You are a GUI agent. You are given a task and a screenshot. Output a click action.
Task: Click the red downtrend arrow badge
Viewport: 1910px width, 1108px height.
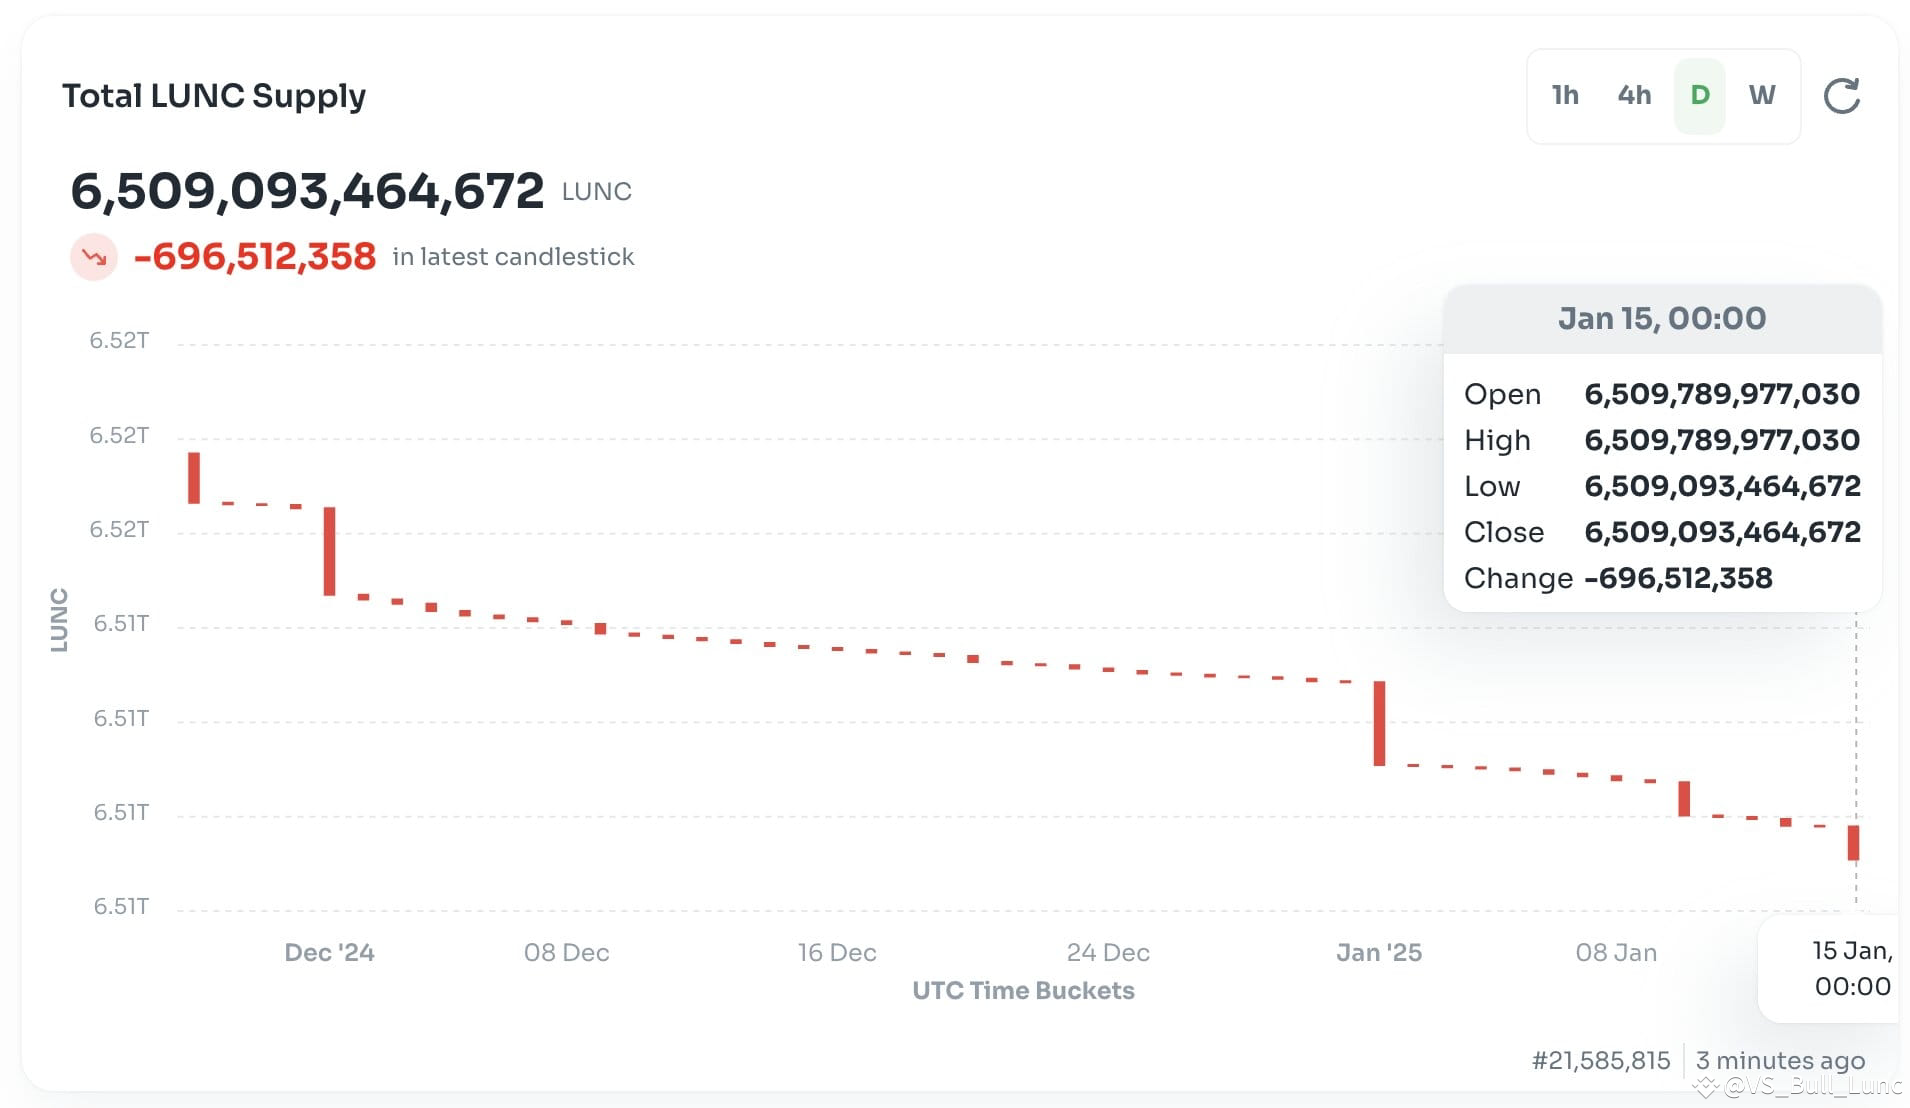pyautogui.click(x=93, y=256)
